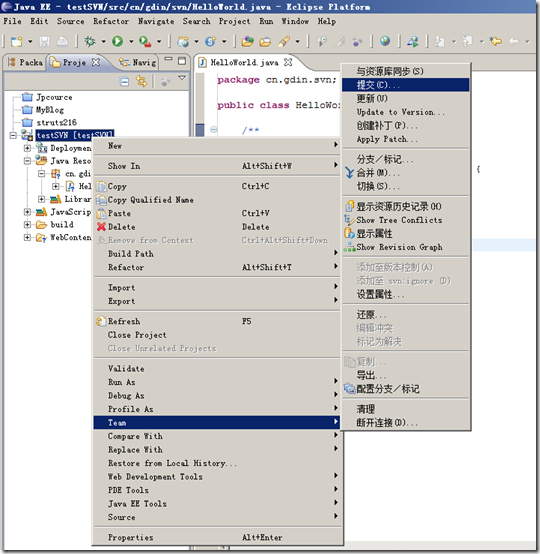Image resolution: width=540 pixels, height=554 pixels.
Task: Open dropdown arrow next to Run button
Action: click(131, 42)
